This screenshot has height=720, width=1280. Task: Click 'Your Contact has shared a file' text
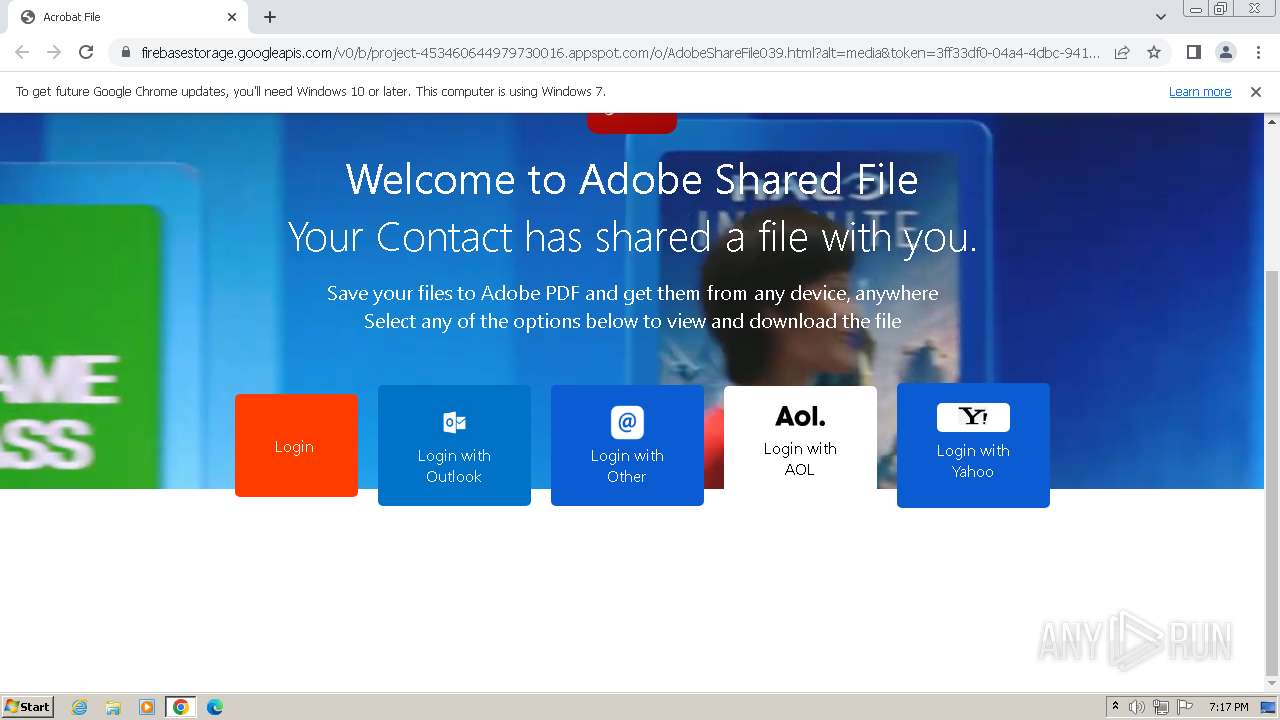(x=632, y=238)
